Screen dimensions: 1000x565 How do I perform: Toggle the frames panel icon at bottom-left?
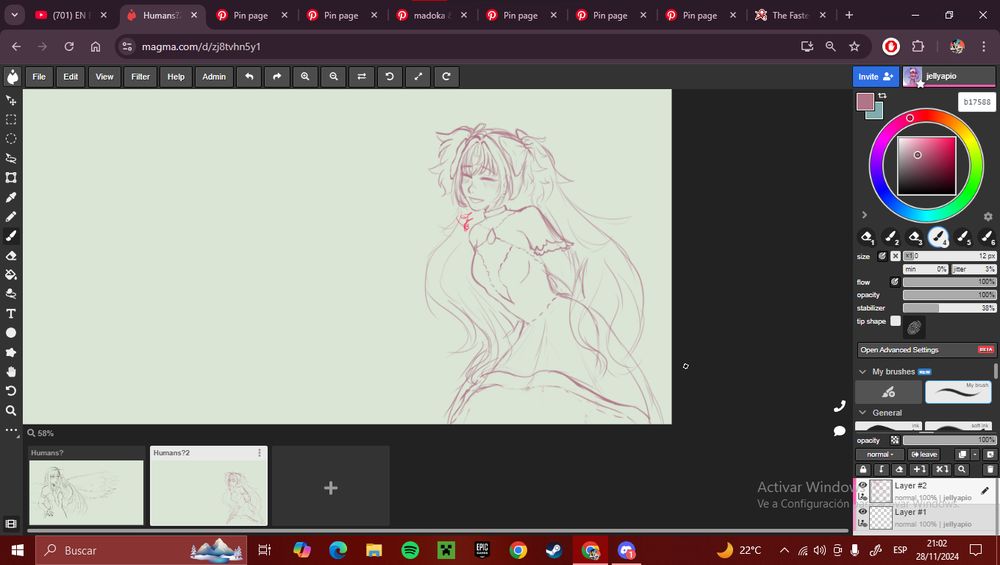point(11,524)
